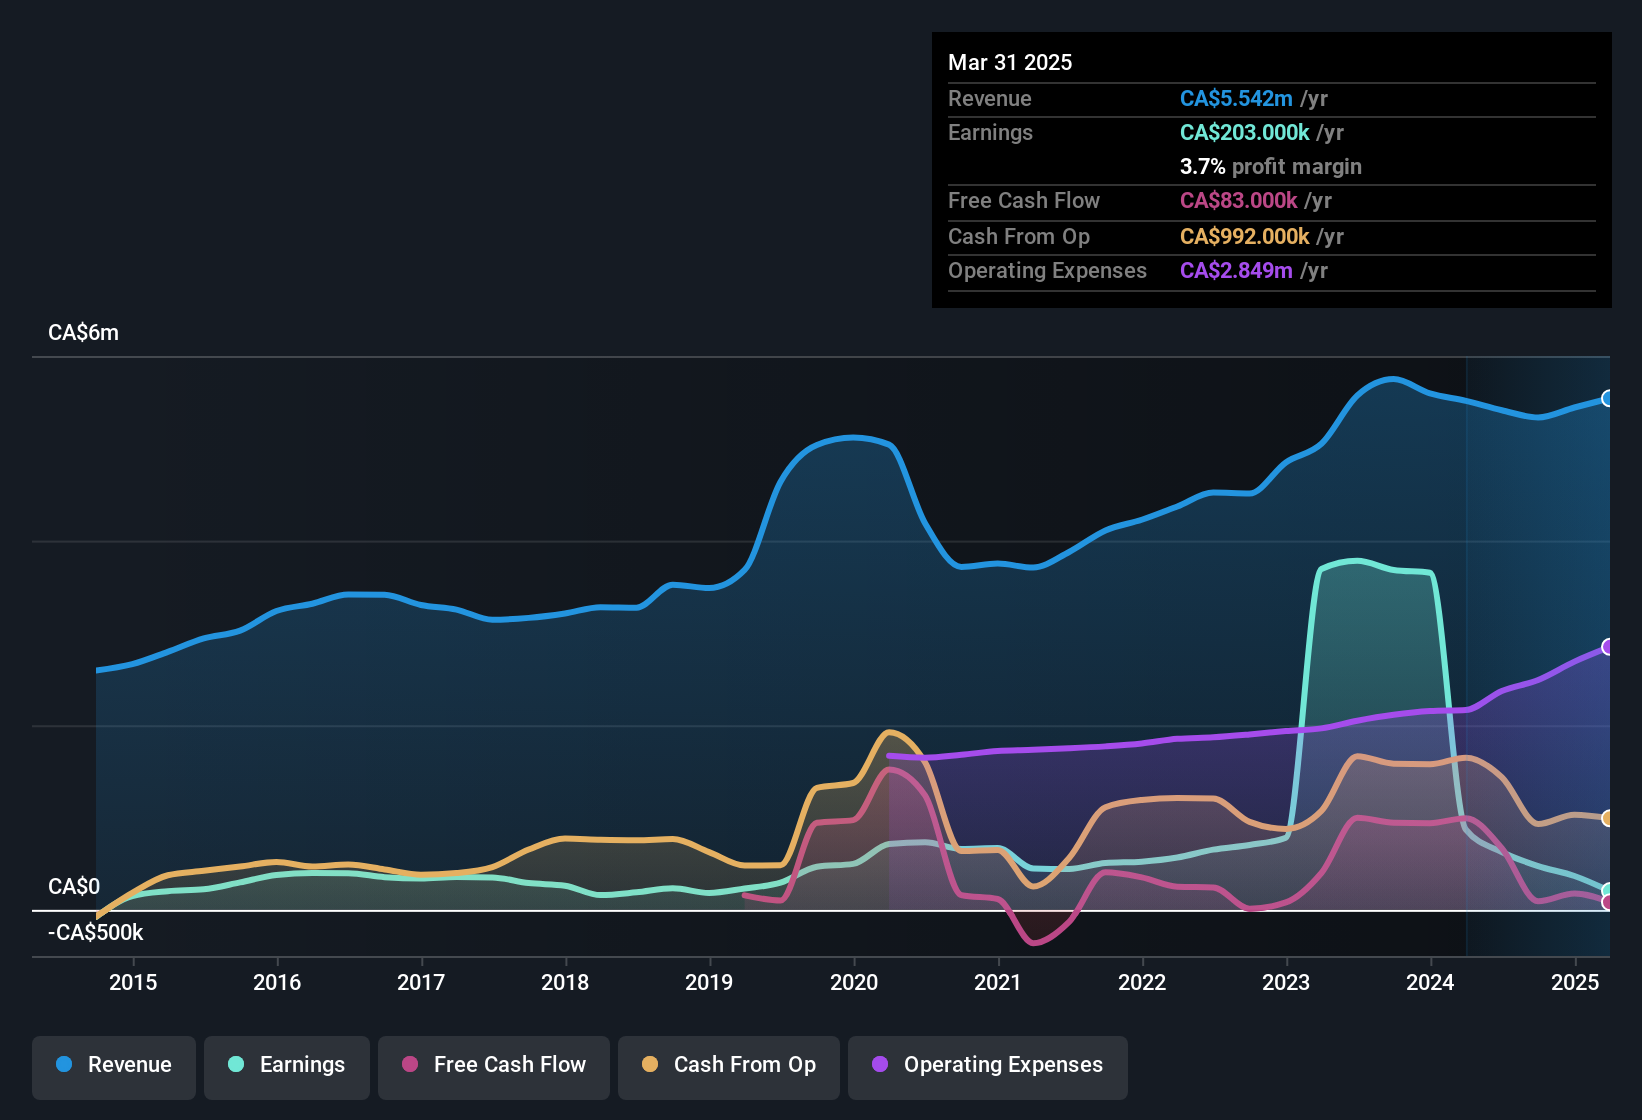Toggle the Operating Expenses legend button
This screenshot has height=1120, width=1642.
point(988,1066)
